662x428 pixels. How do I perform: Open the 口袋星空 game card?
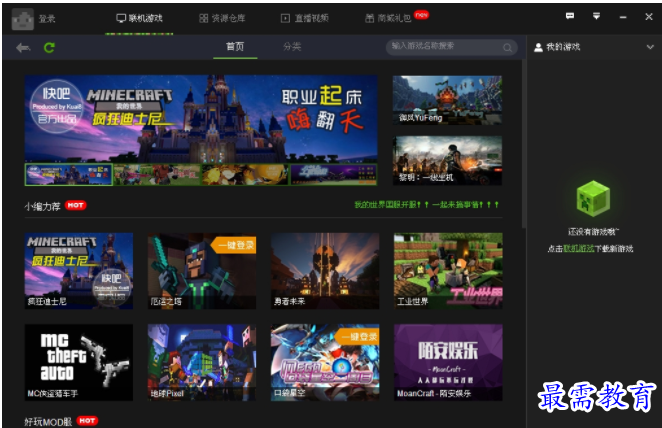point(325,362)
